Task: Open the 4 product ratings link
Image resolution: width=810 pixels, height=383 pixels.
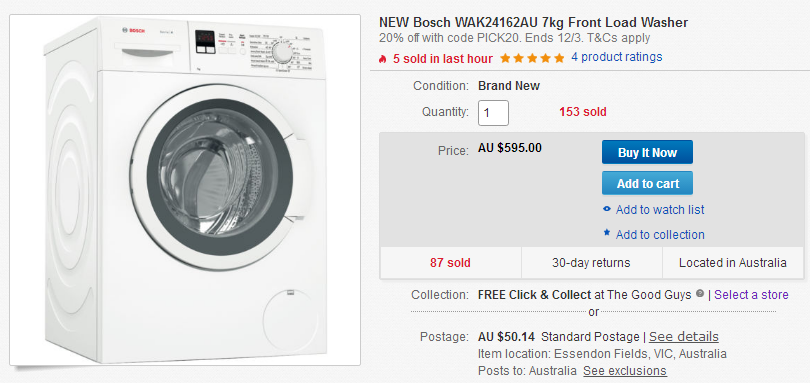Action: click(x=616, y=57)
